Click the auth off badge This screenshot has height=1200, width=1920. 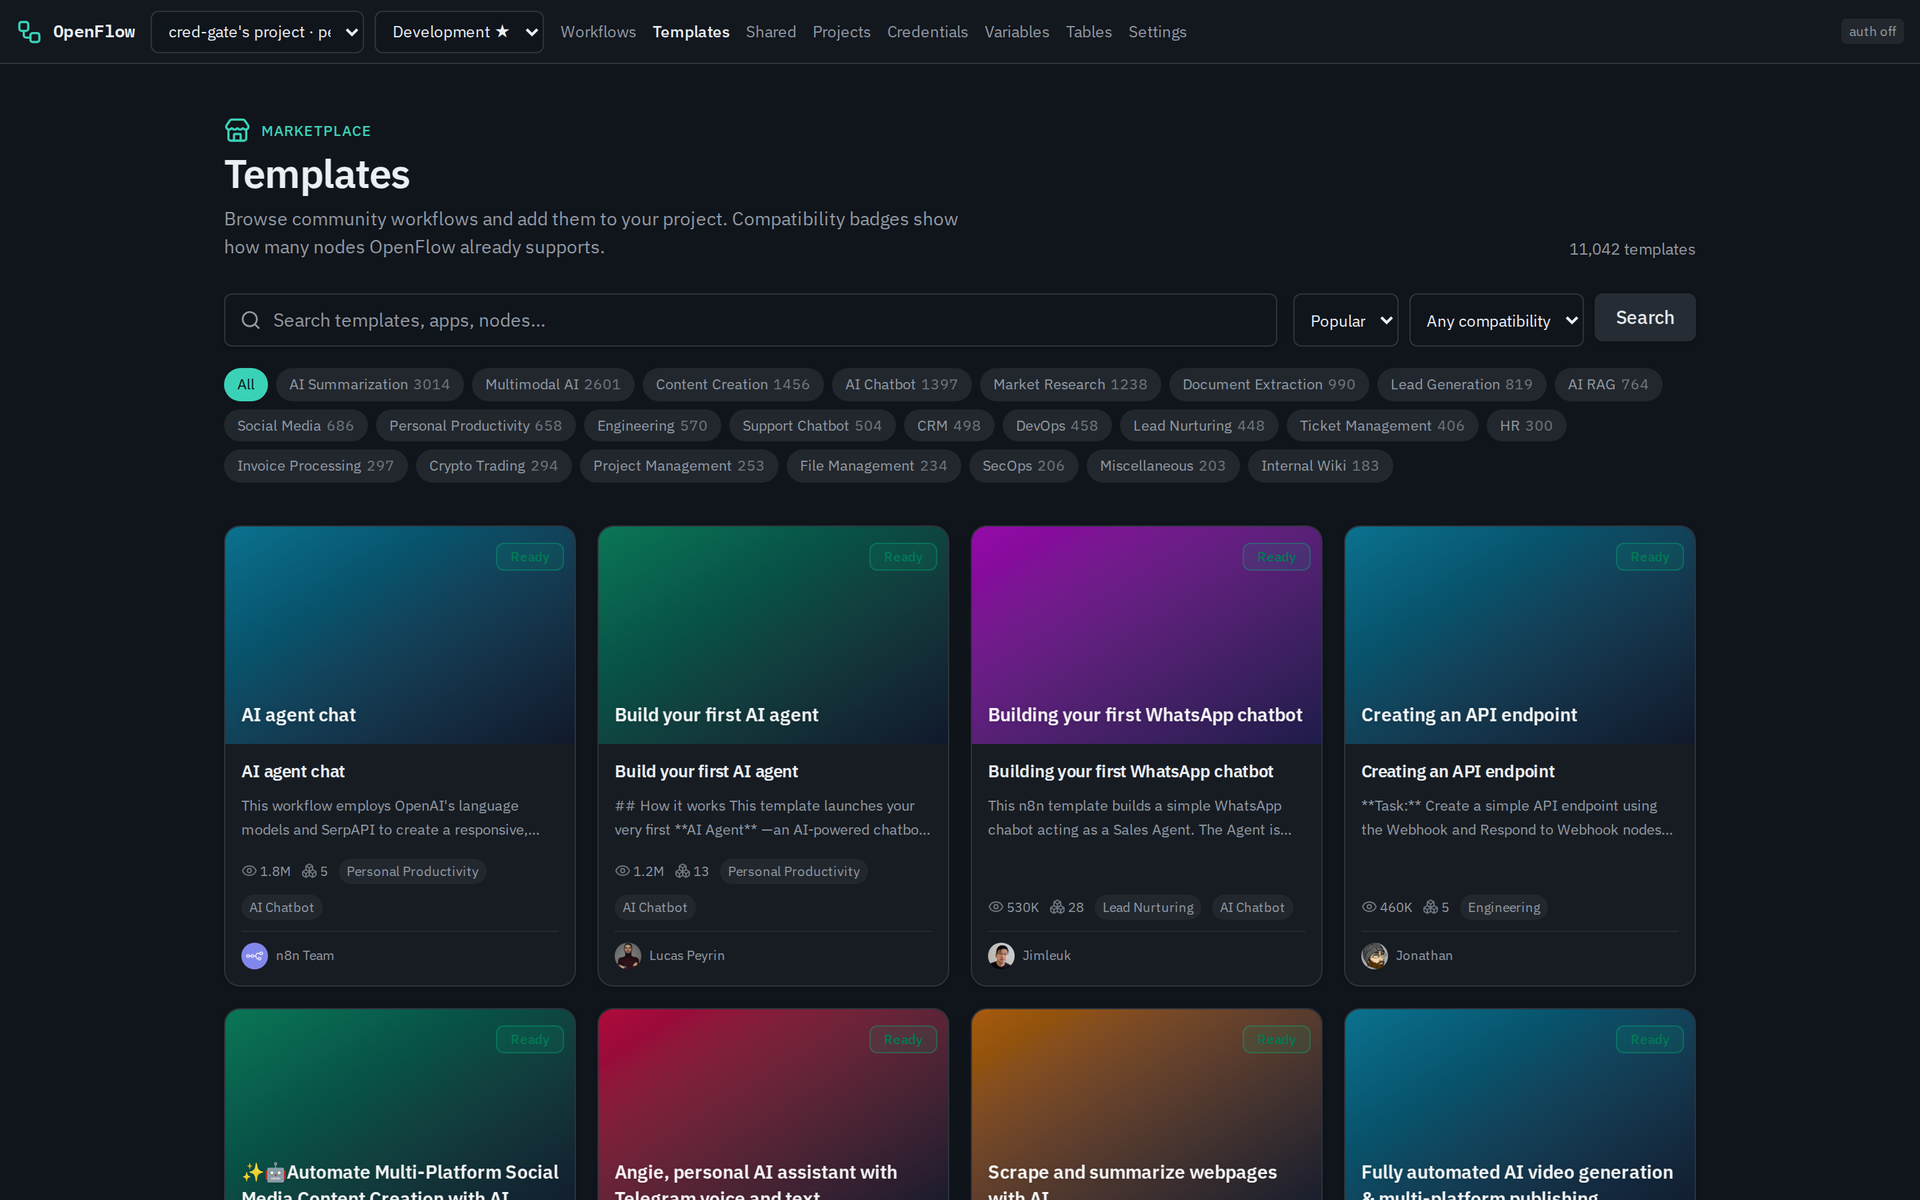pyautogui.click(x=1872, y=32)
